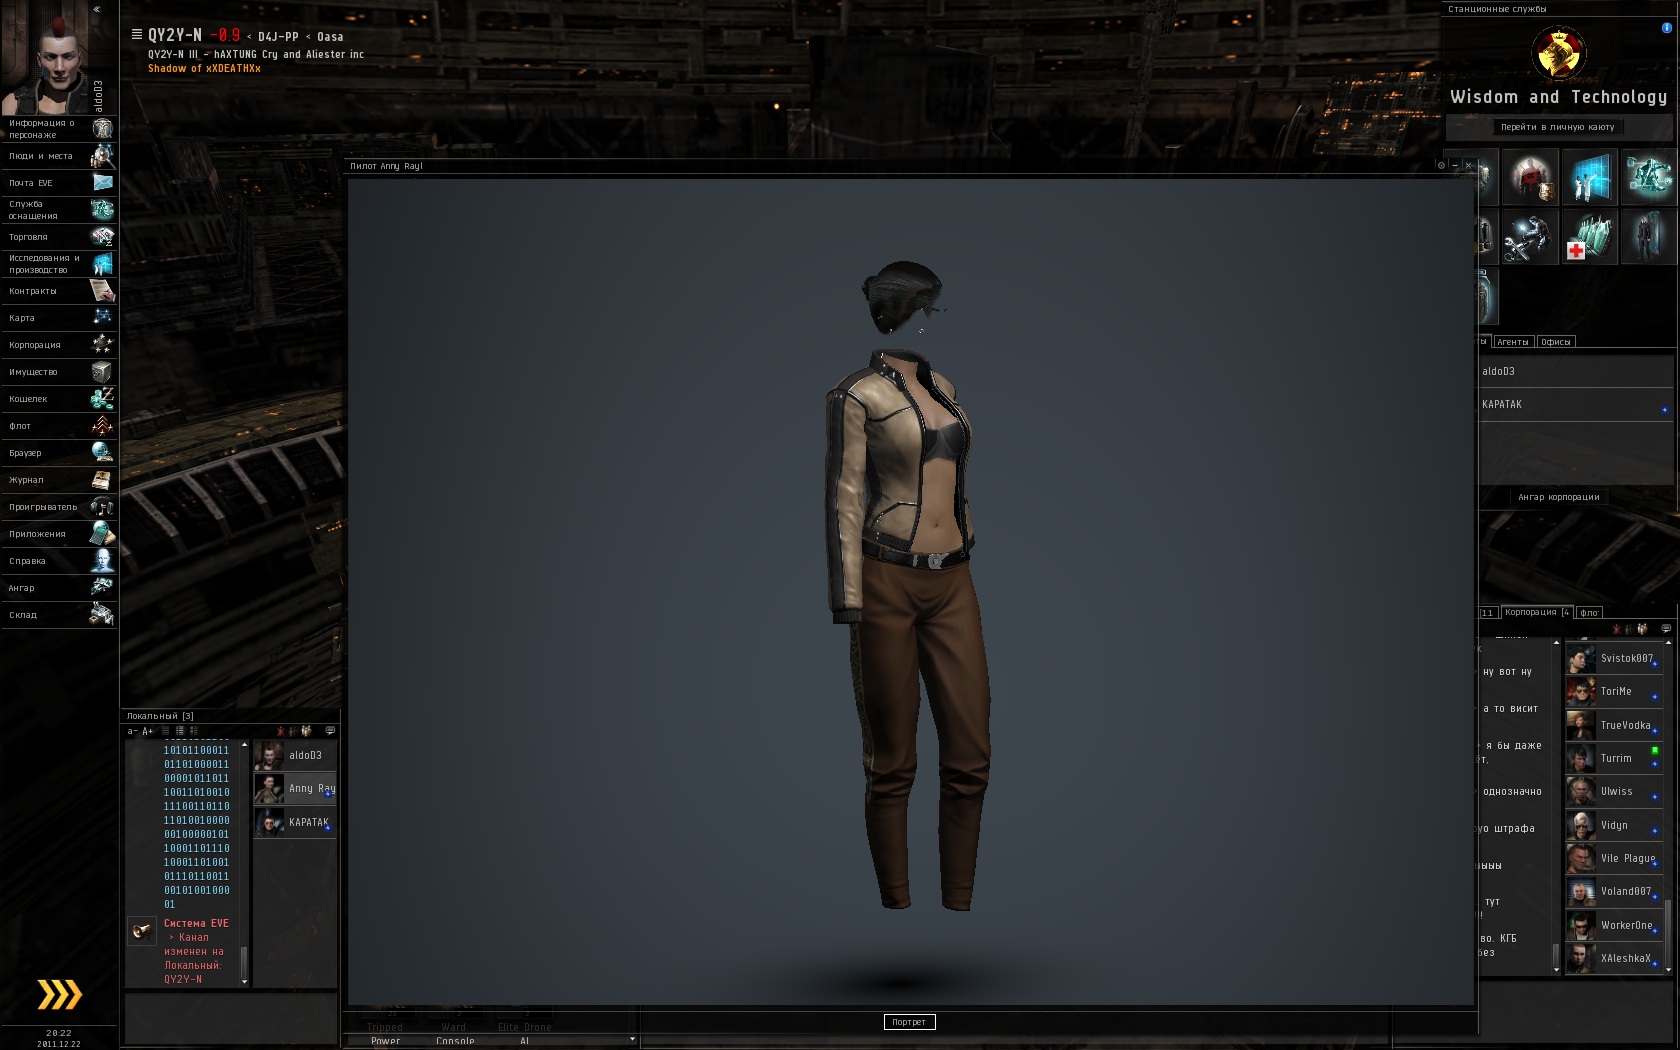This screenshot has height=1050, width=1680.
Task: Open Fleet (Флот) sidebar icon
Action: 102,425
